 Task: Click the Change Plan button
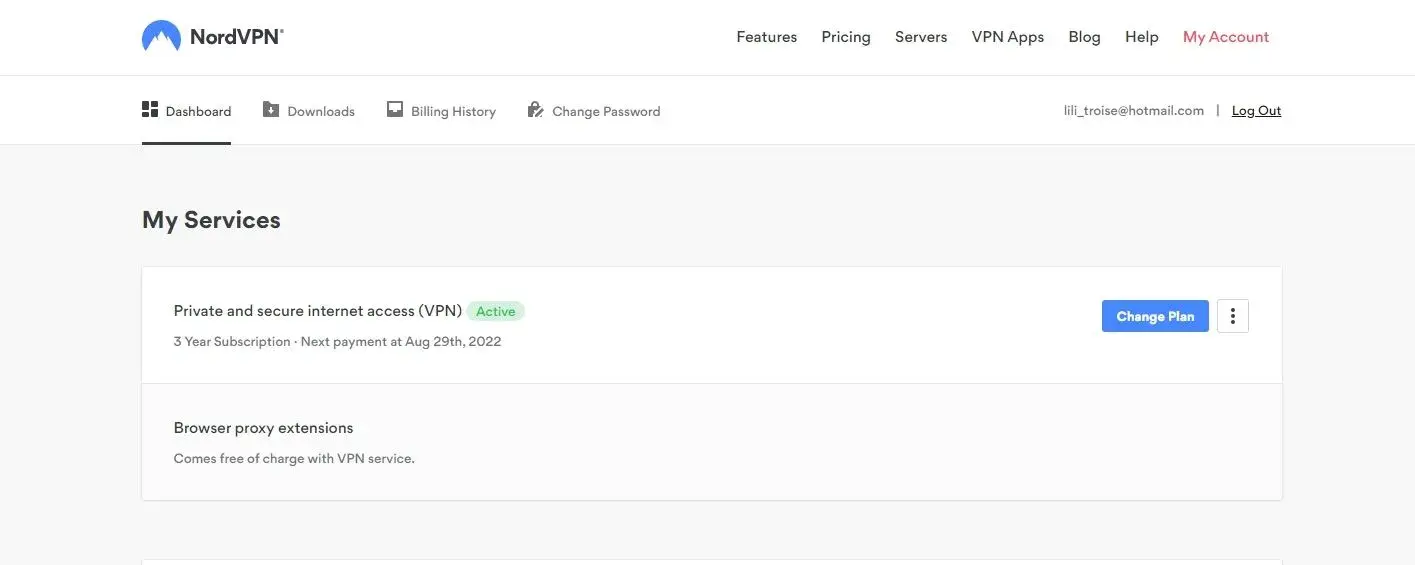point(1155,316)
